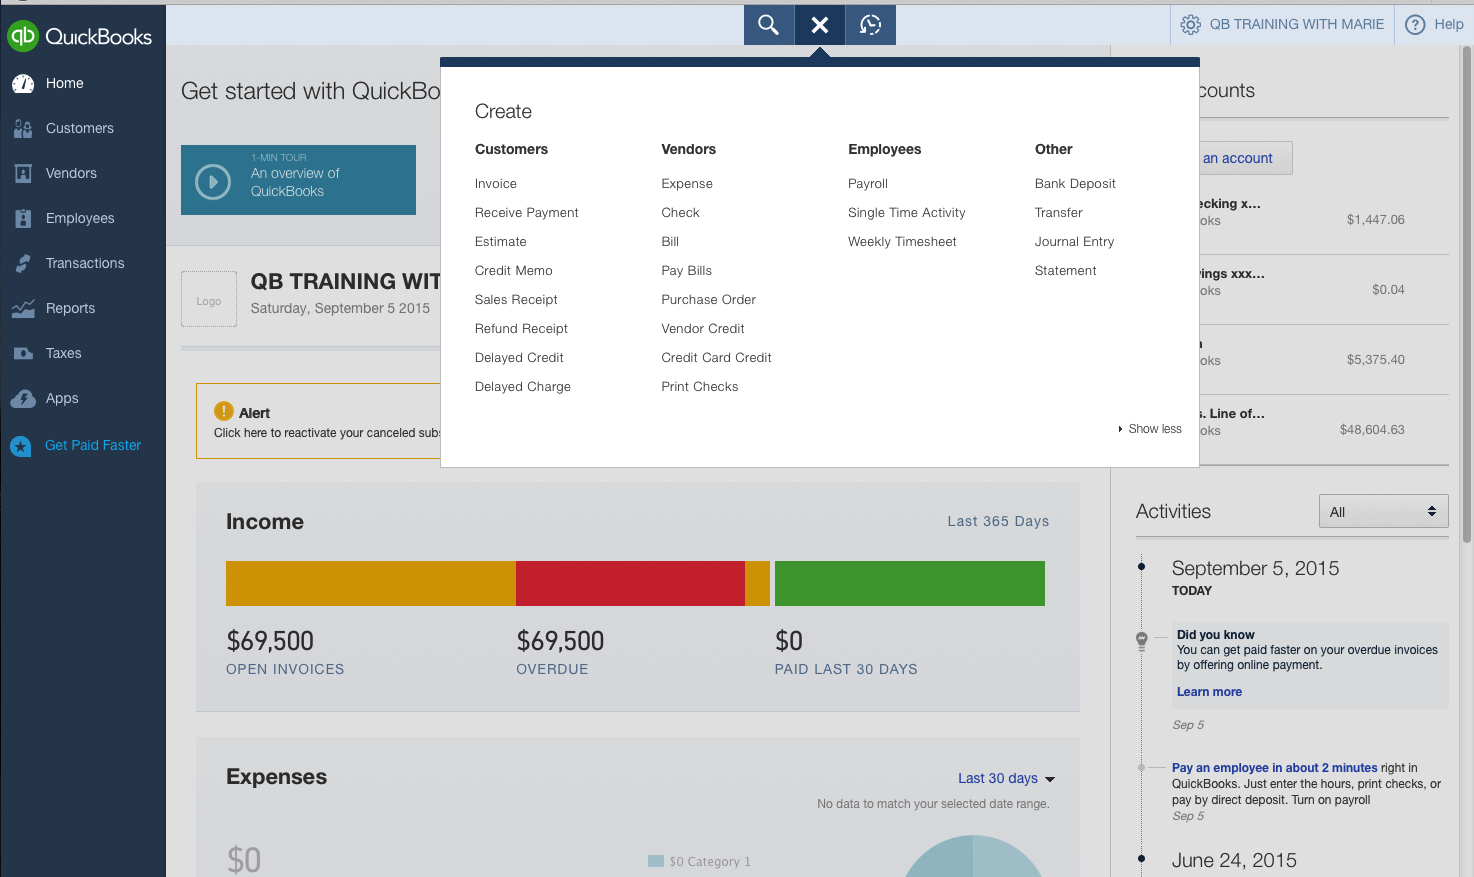Image resolution: width=1474 pixels, height=877 pixels.
Task: Choose Weekly Timesheet
Action: point(902,242)
